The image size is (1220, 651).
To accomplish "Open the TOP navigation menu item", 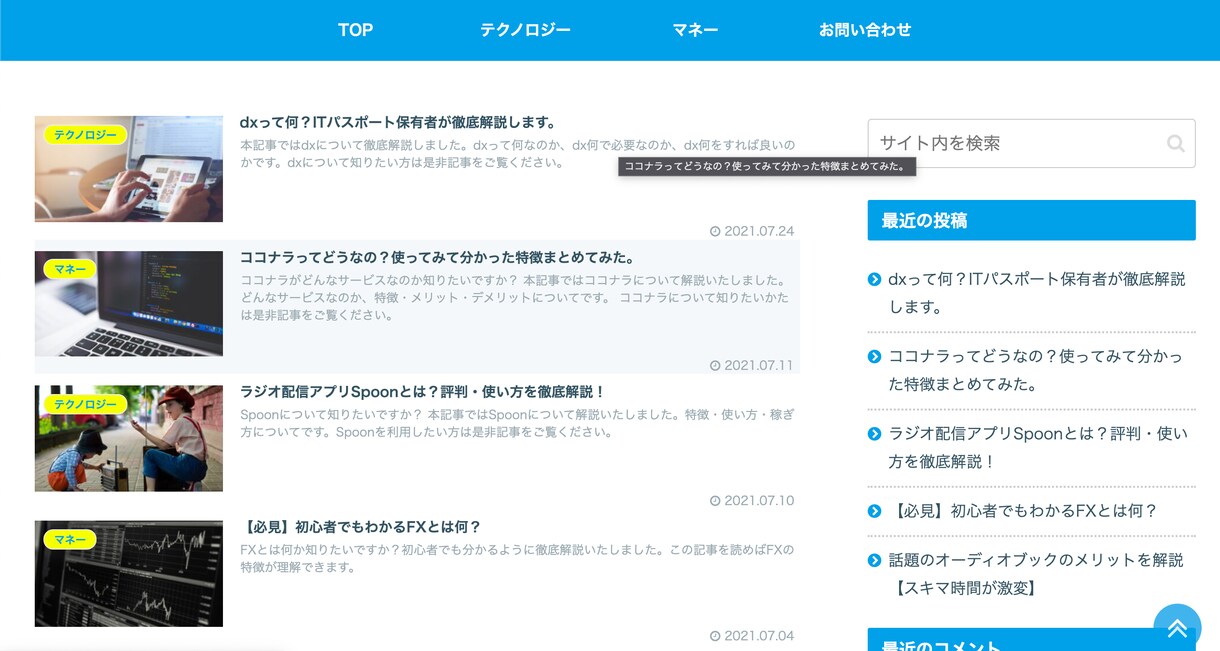I will coord(355,30).
